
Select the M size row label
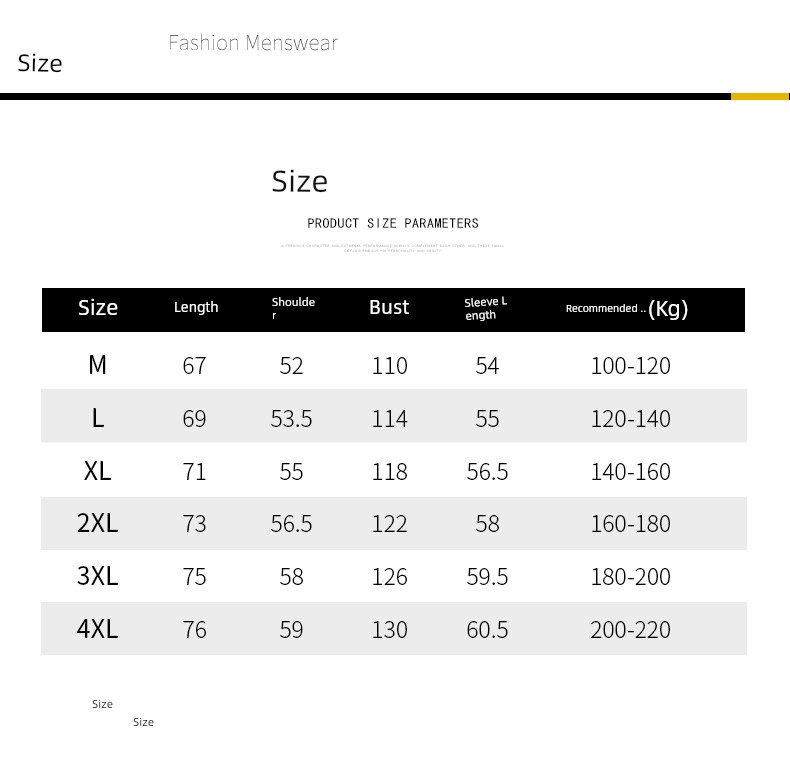coord(97,366)
